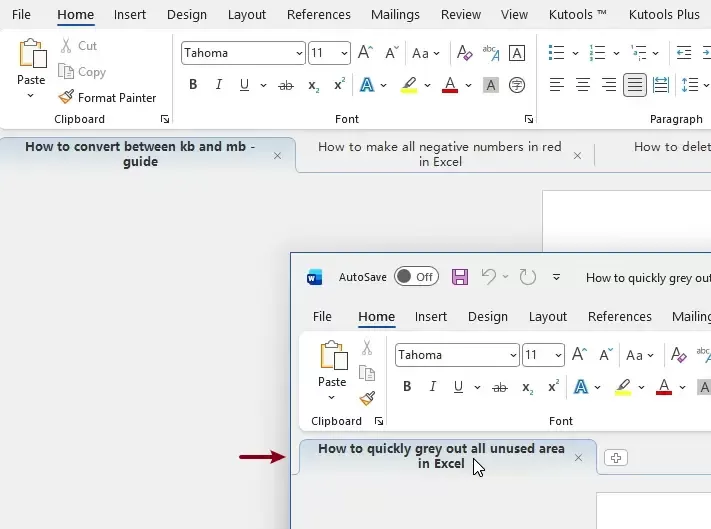Click Distributed alignment in the back window
The width and height of the screenshot is (711, 529).
click(661, 85)
